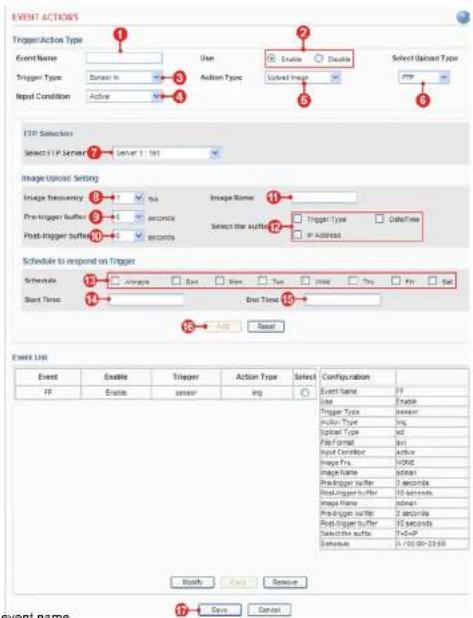
Task: Click the Modify button
Action: (192, 582)
